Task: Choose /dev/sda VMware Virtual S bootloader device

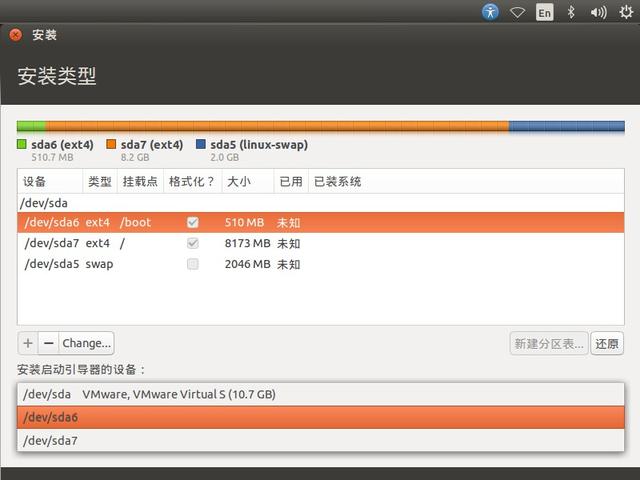Action: [320, 394]
